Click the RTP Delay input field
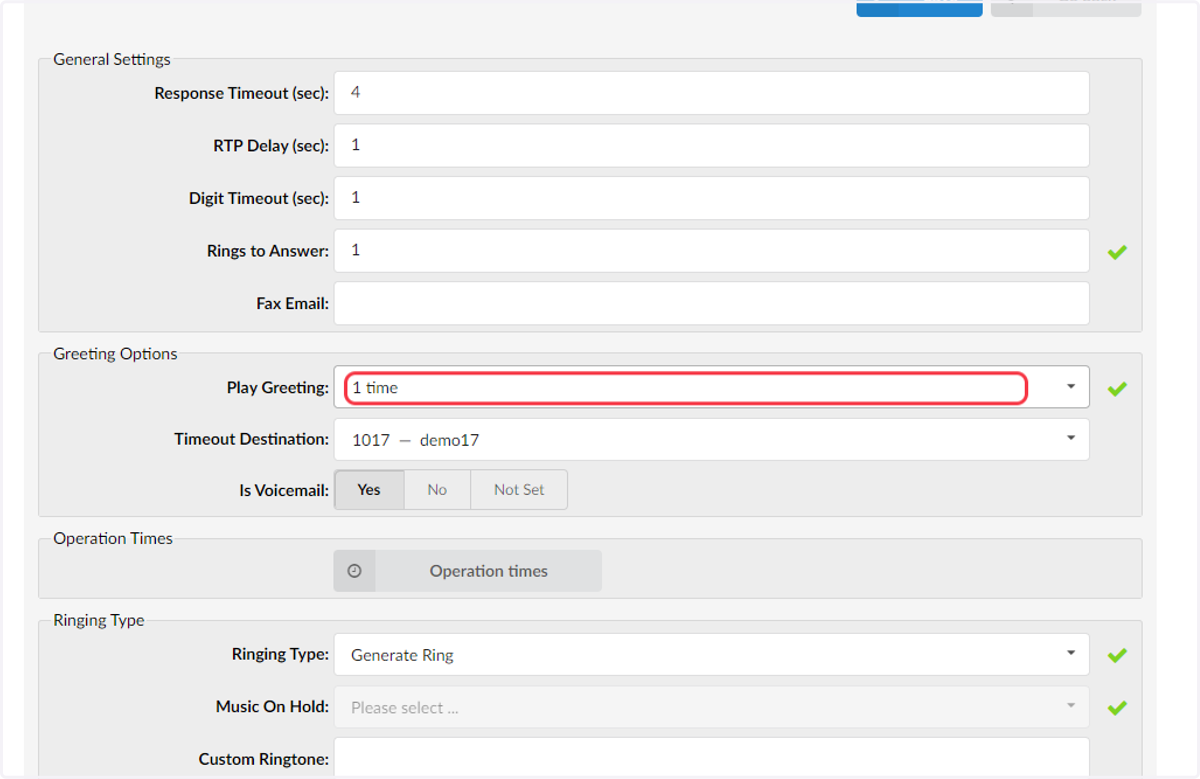This screenshot has width=1200, height=779. coord(711,145)
